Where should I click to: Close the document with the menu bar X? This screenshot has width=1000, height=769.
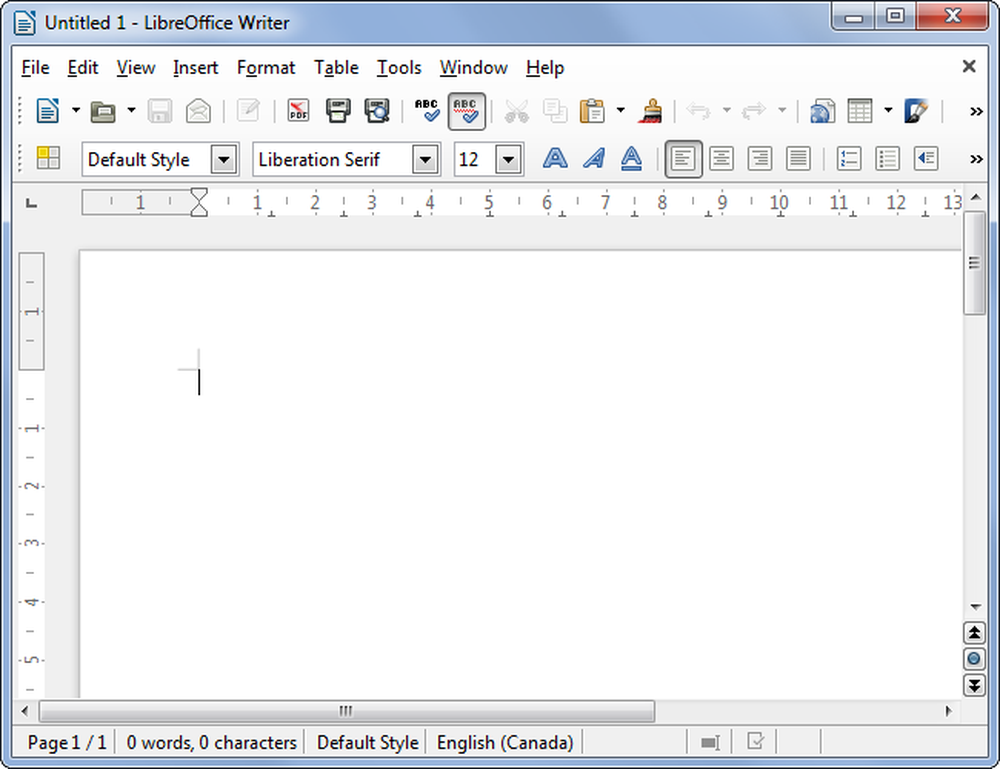pyautogui.click(x=969, y=66)
